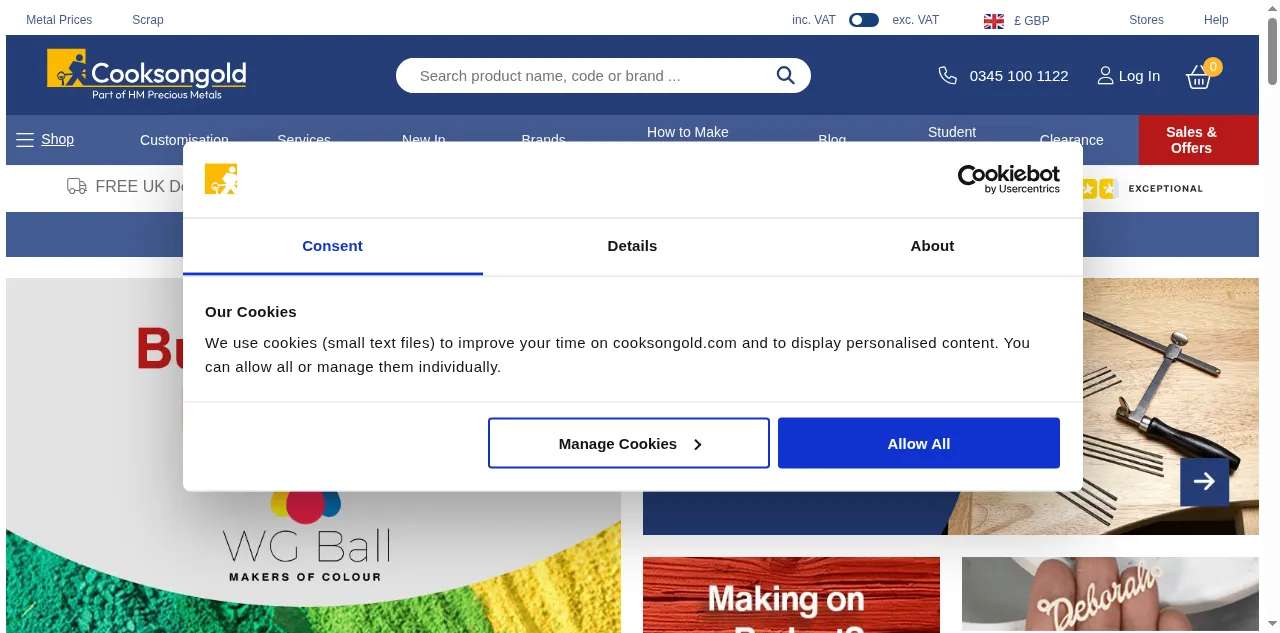Switch to the Details tab
Screen dimensions: 1280x633
(x=633, y=246)
